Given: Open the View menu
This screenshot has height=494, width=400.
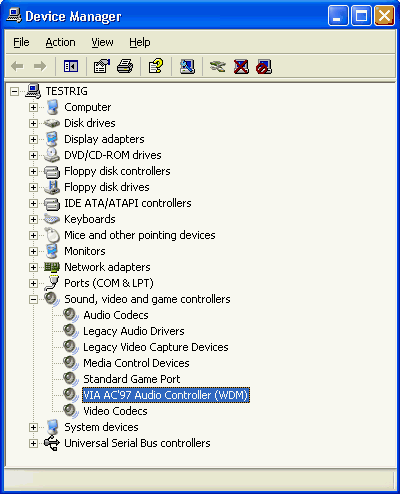Looking at the screenshot, I should point(102,42).
